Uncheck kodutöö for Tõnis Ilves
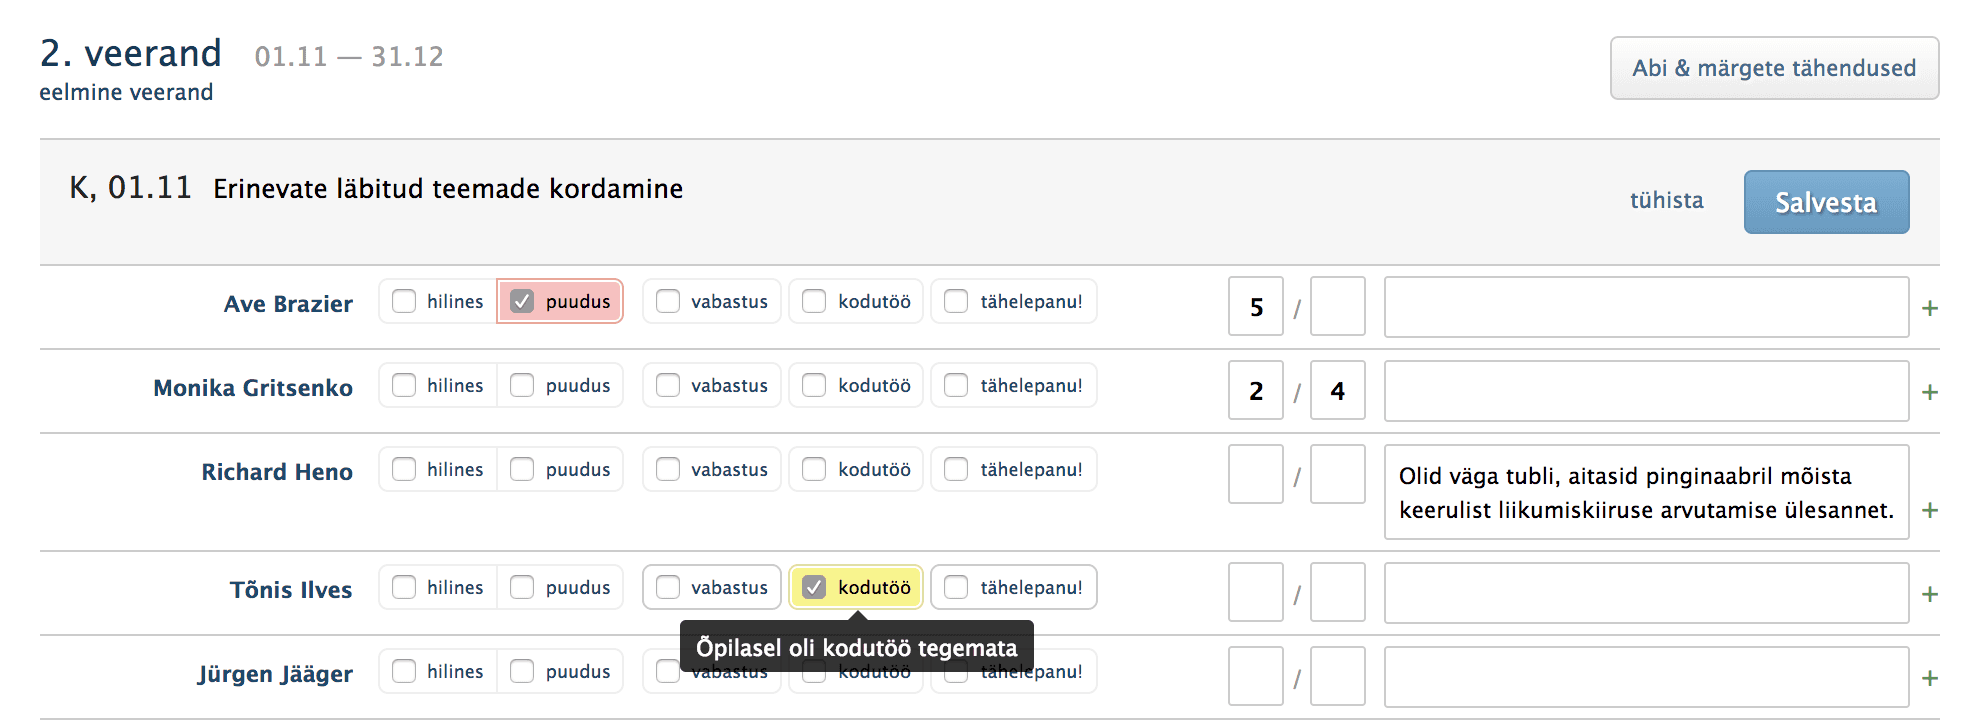Screen dimensions: 1984x722 click(815, 587)
